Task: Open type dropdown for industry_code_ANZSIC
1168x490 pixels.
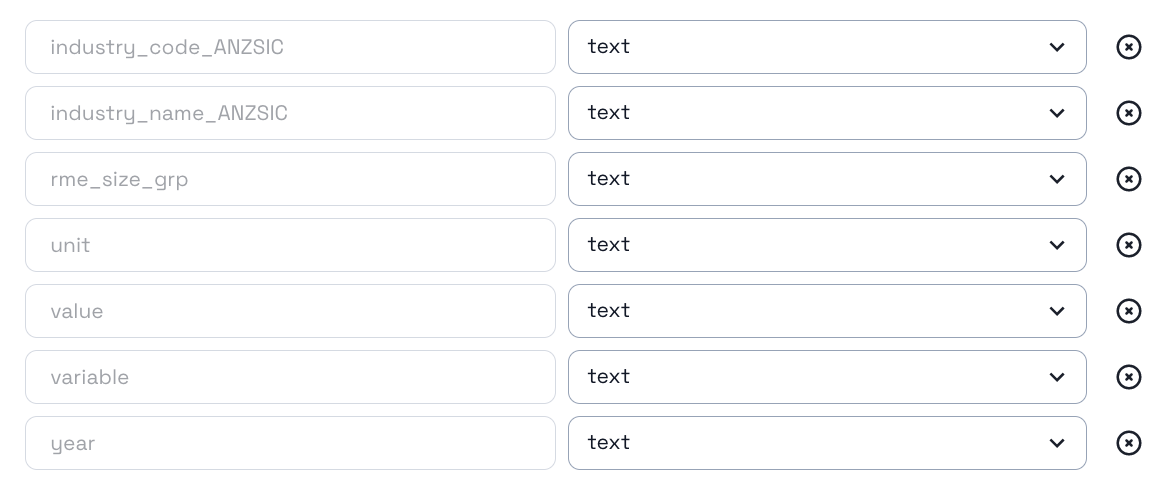Action: (x=826, y=47)
